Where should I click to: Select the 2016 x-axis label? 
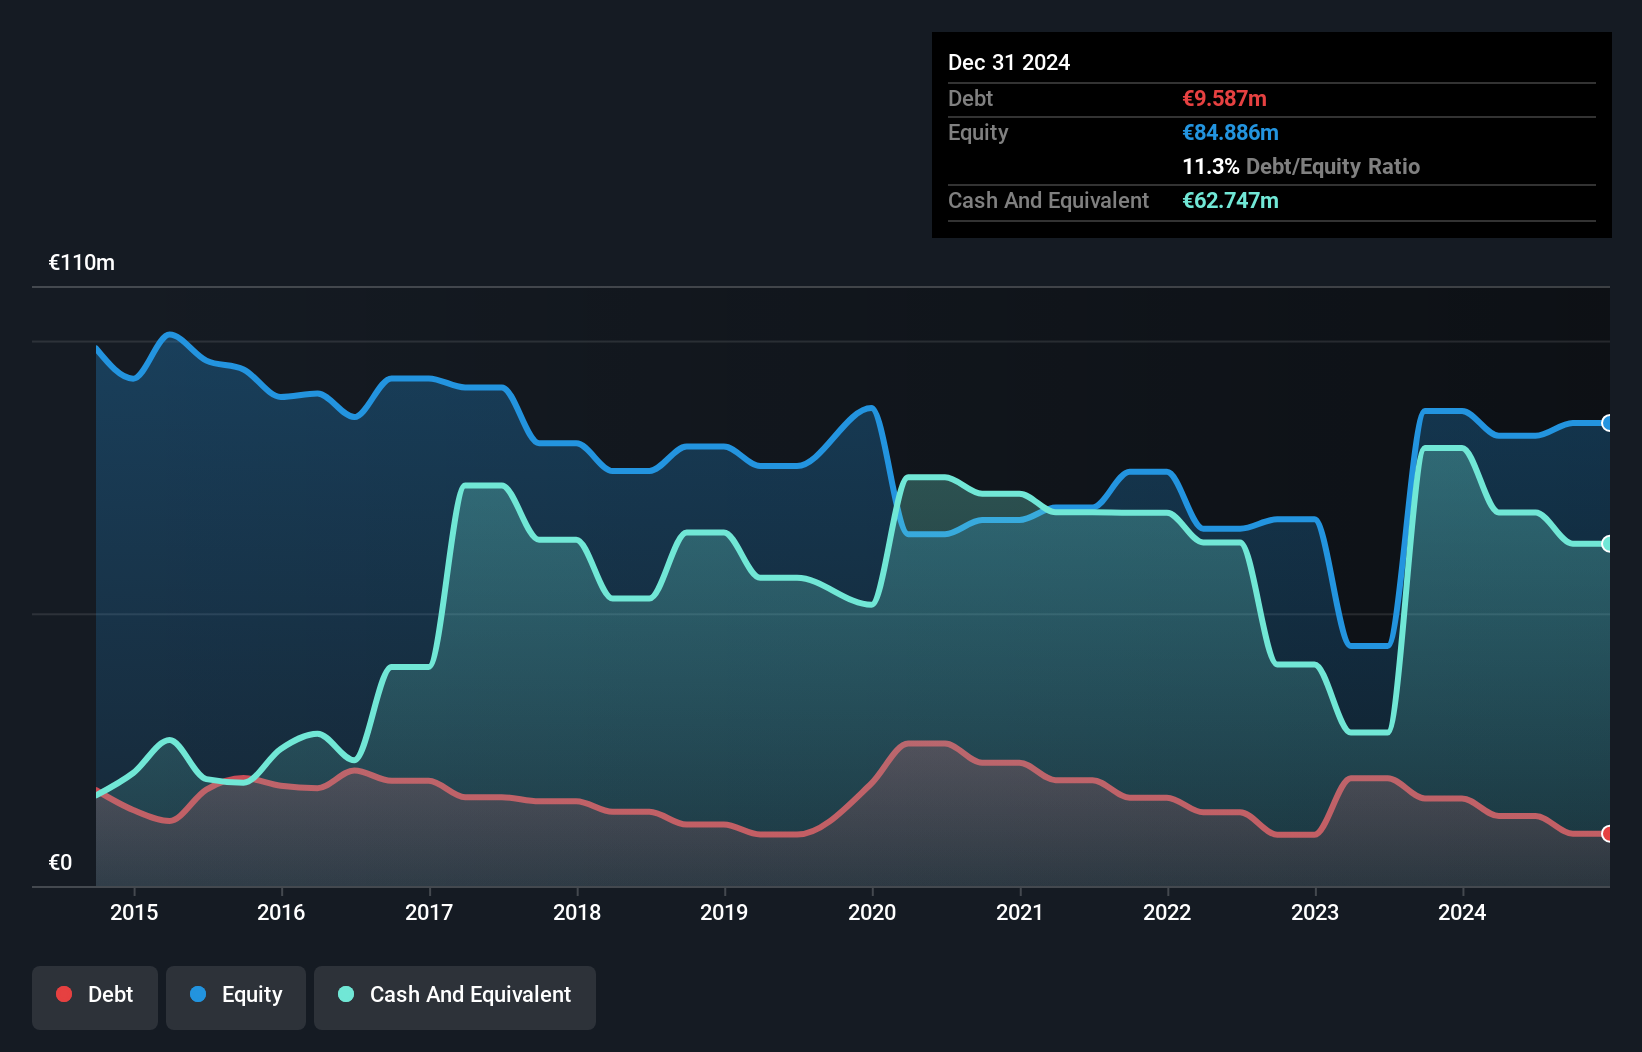click(281, 912)
